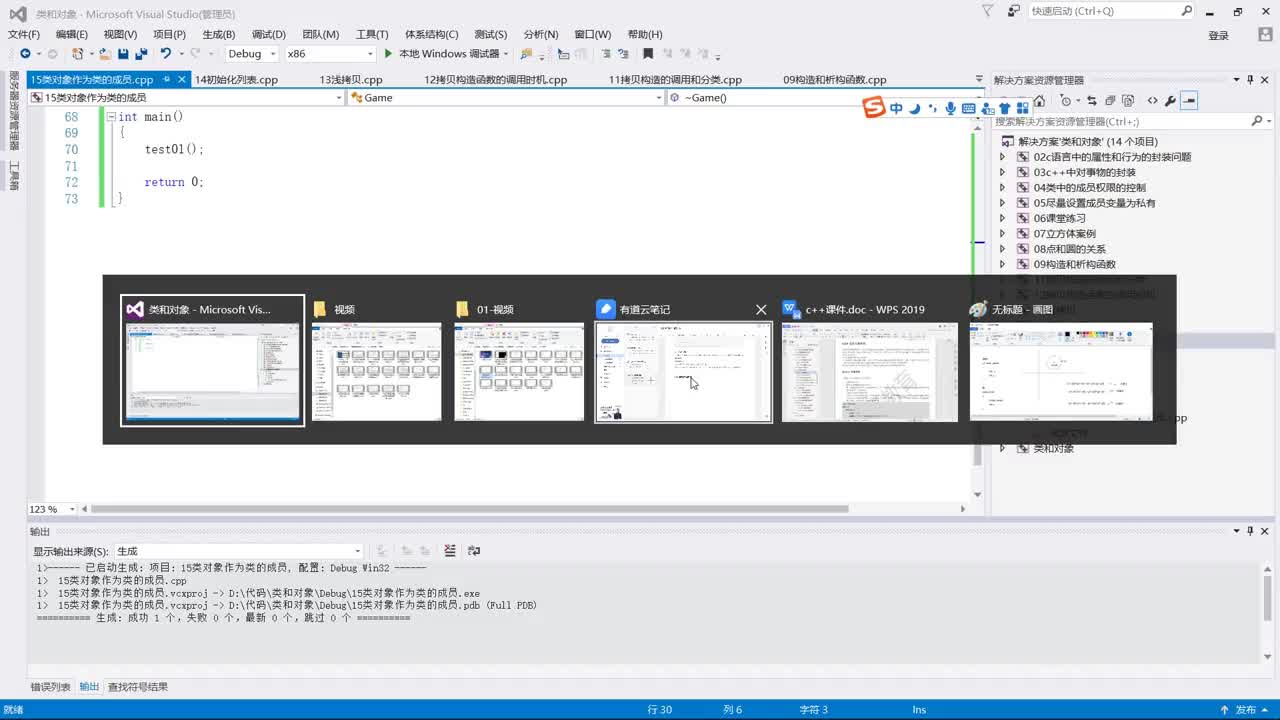Click the sync active document icon in Solution Explorer
The image size is (1280, 720).
point(1092,101)
